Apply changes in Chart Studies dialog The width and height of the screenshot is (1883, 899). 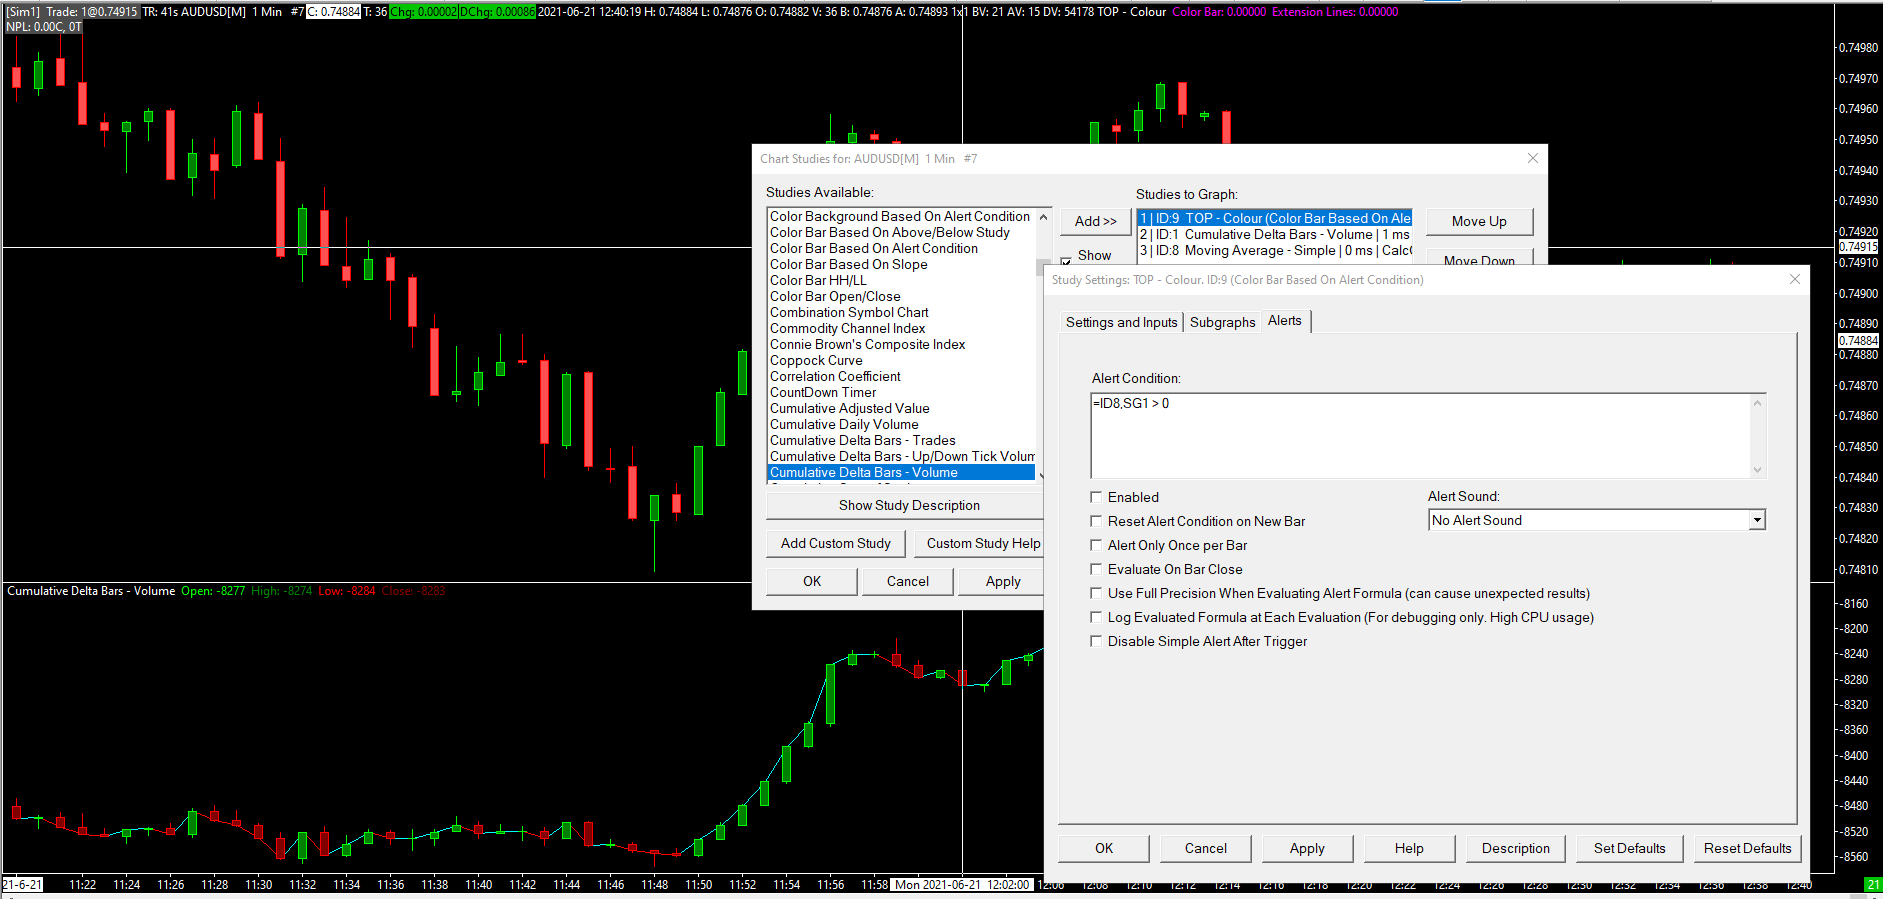pos(1003,581)
